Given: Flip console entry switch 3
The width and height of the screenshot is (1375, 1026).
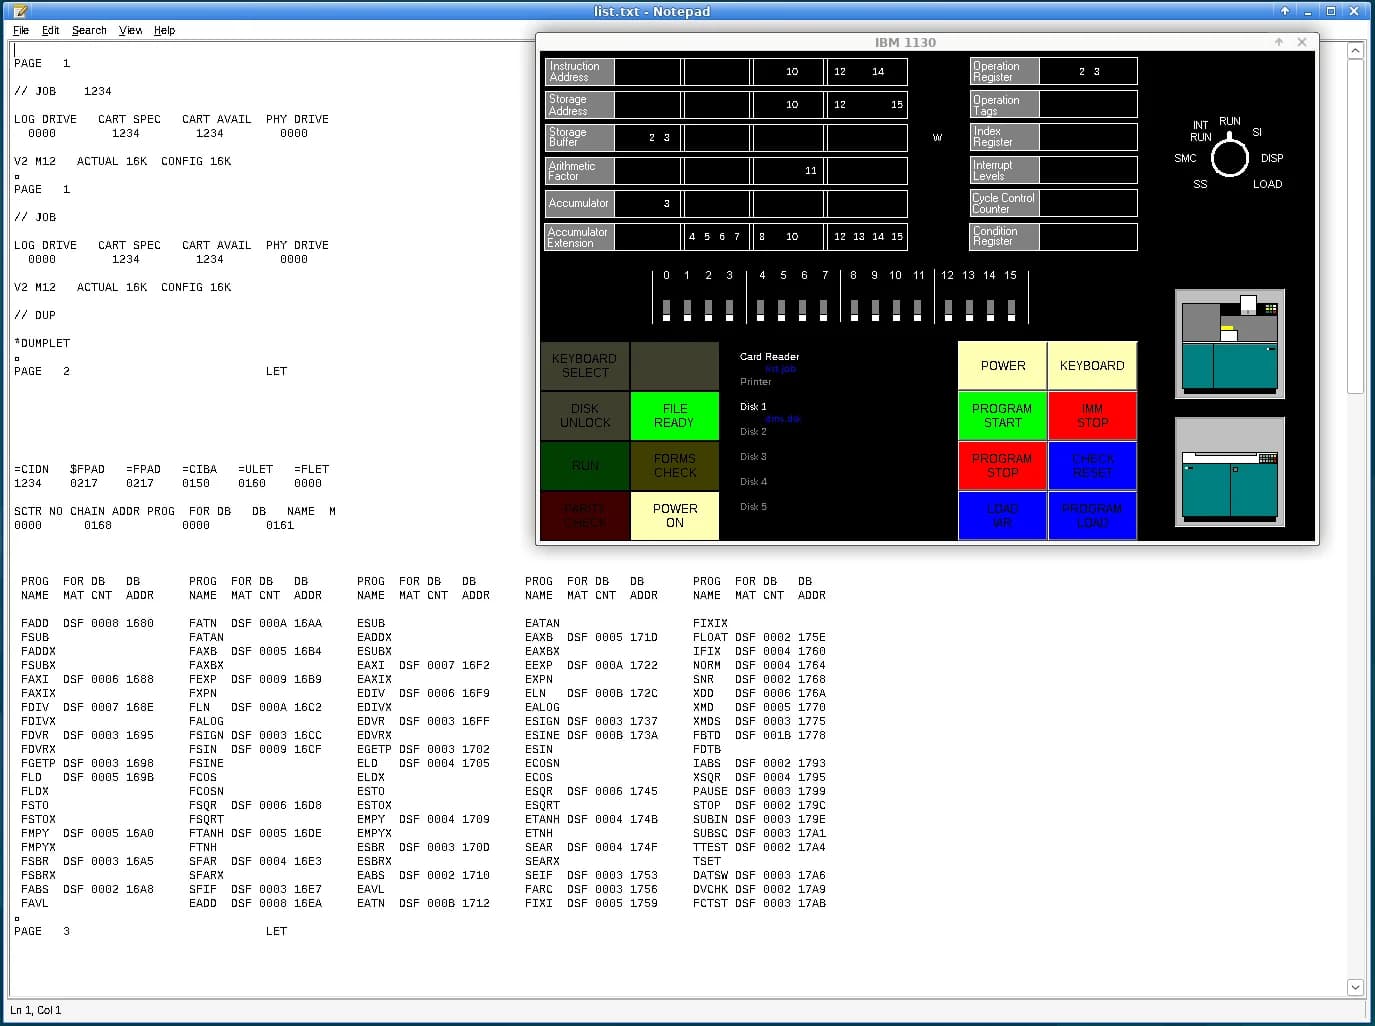Looking at the screenshot, I should coord(729,310).
